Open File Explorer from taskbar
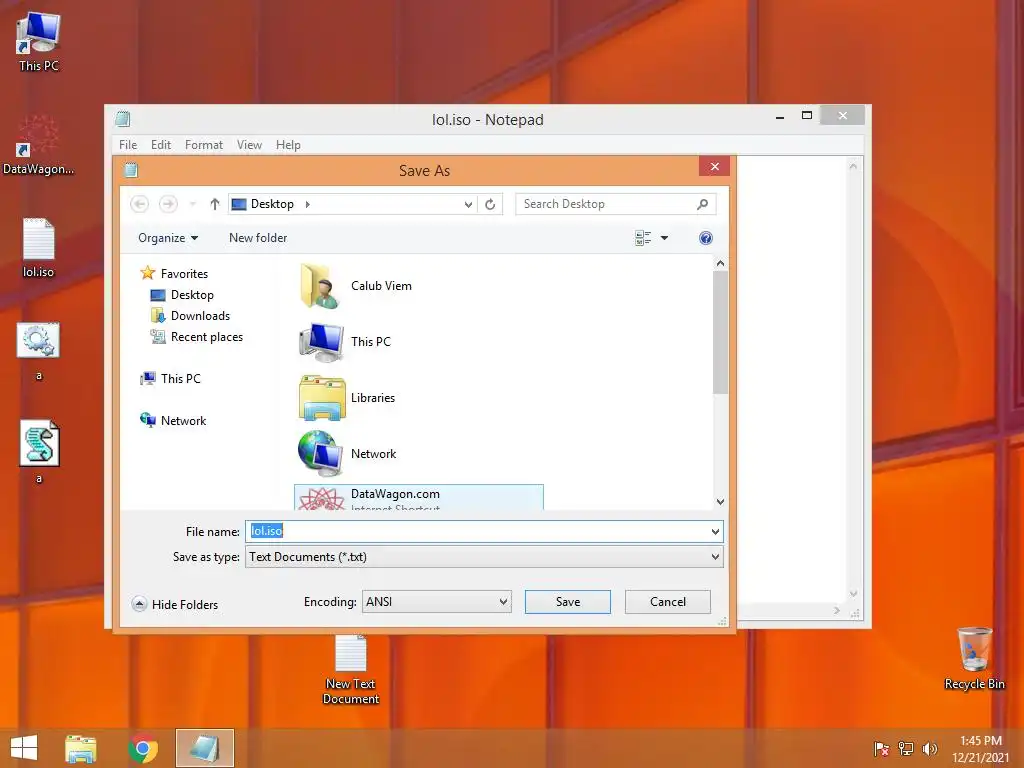The height and width of the screenshot is (768, 1024). [x=80, y=748]
